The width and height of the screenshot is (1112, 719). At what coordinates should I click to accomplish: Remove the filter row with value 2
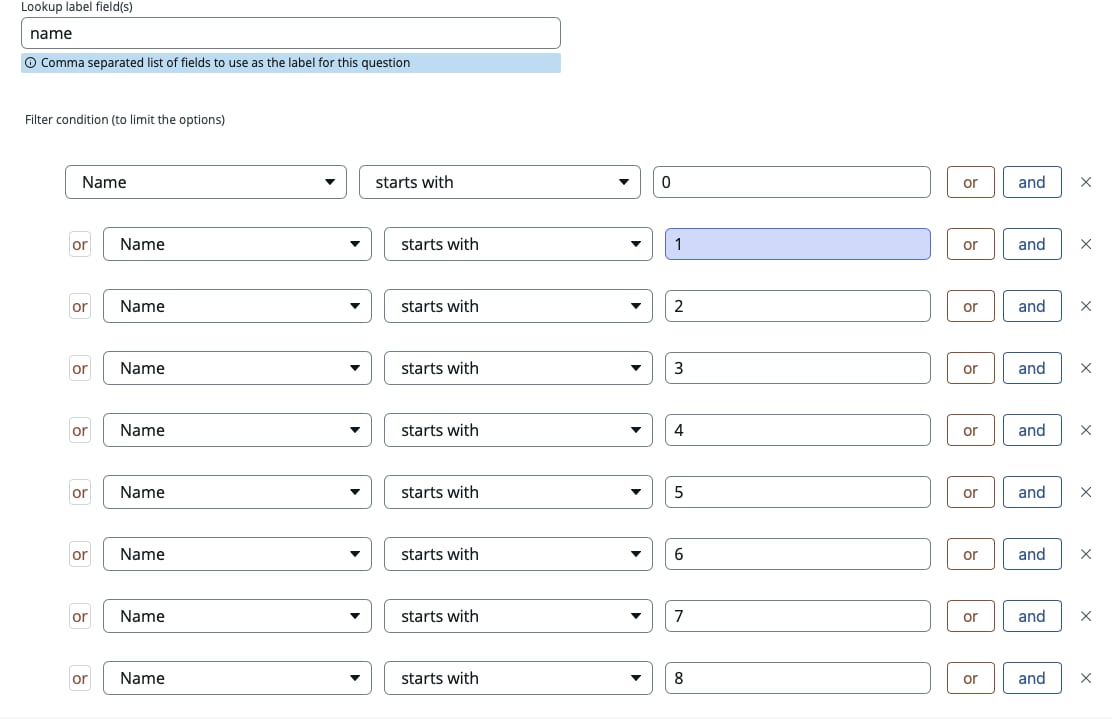pyautogui.click(x=1086, y=306)
